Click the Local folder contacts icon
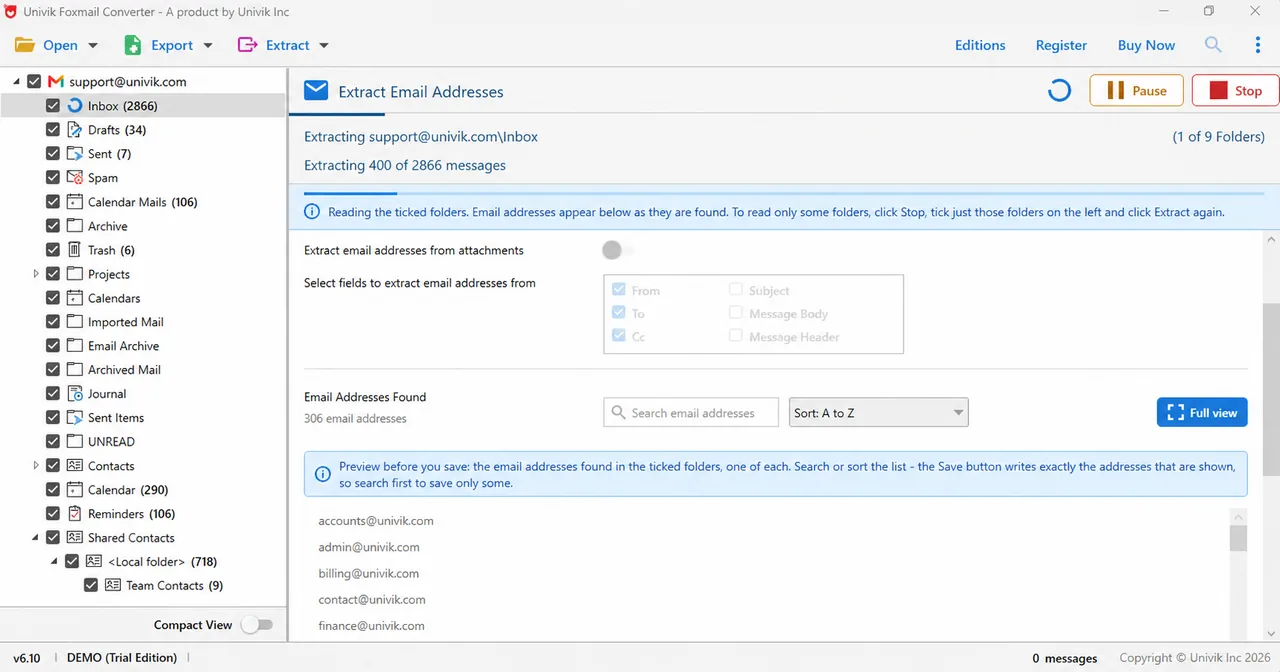The height and width of the screenshot is (672, 1280). 94,562
